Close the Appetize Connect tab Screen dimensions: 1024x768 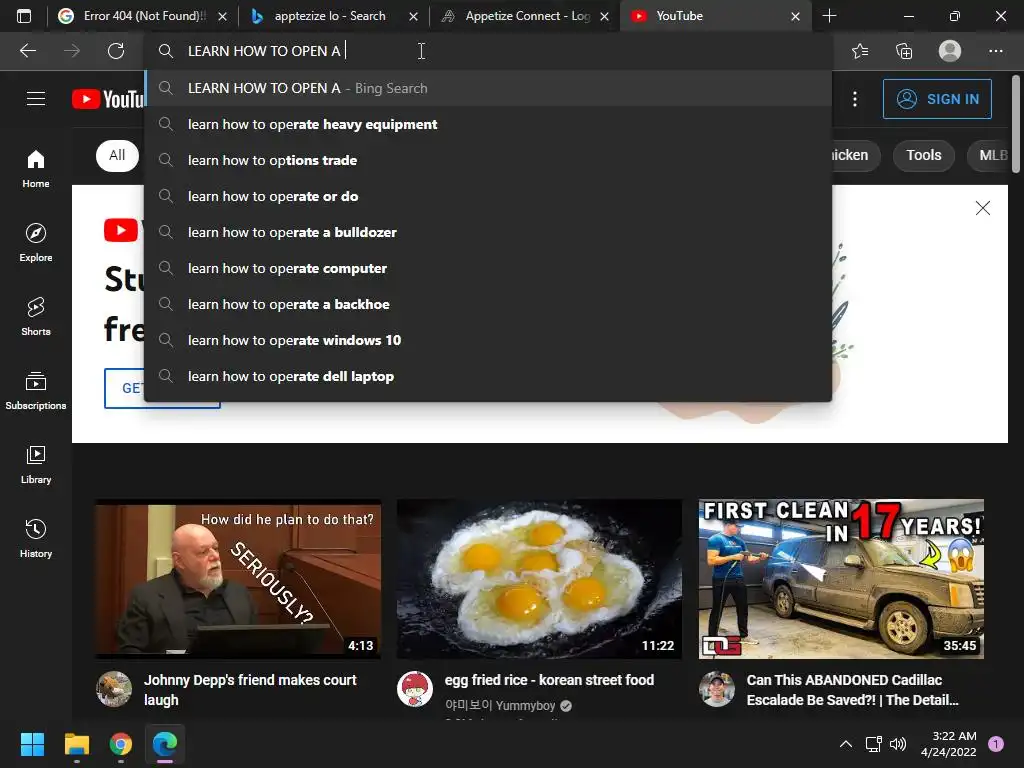pyautogui.click(x=604, y=16)
